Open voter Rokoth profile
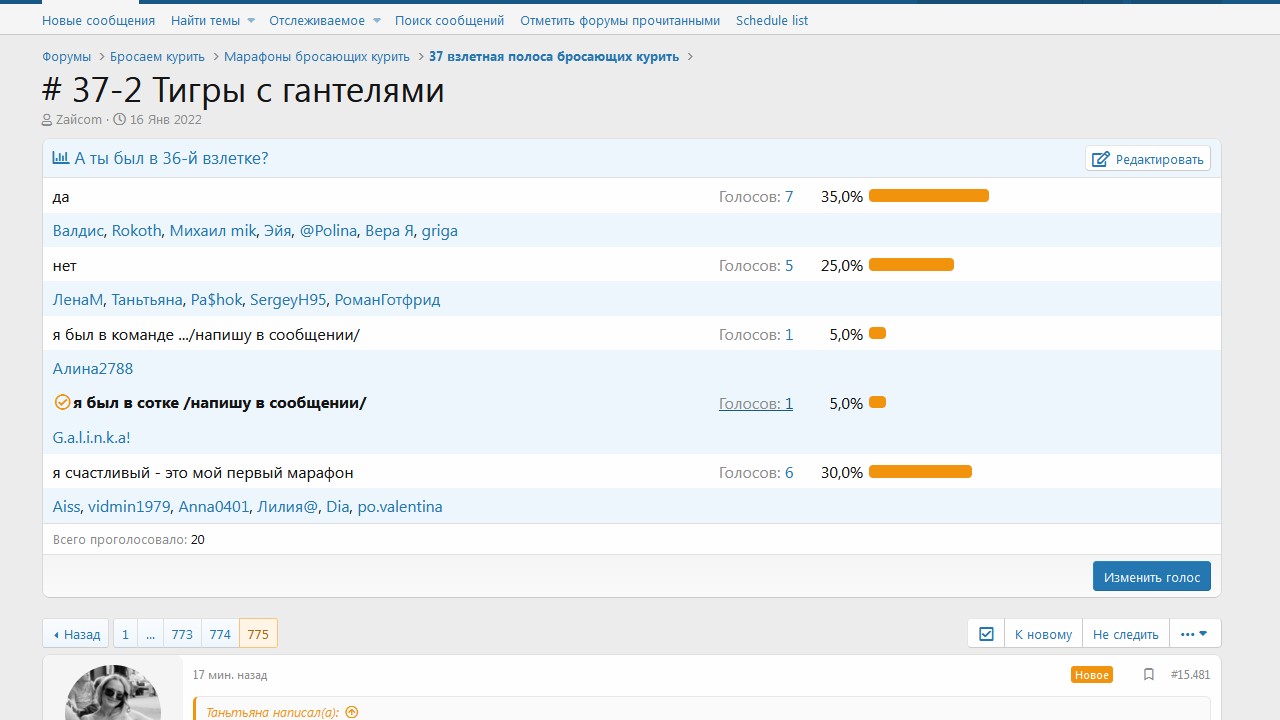The width and height of the screenshot is (1280, 720). [137, 231]
